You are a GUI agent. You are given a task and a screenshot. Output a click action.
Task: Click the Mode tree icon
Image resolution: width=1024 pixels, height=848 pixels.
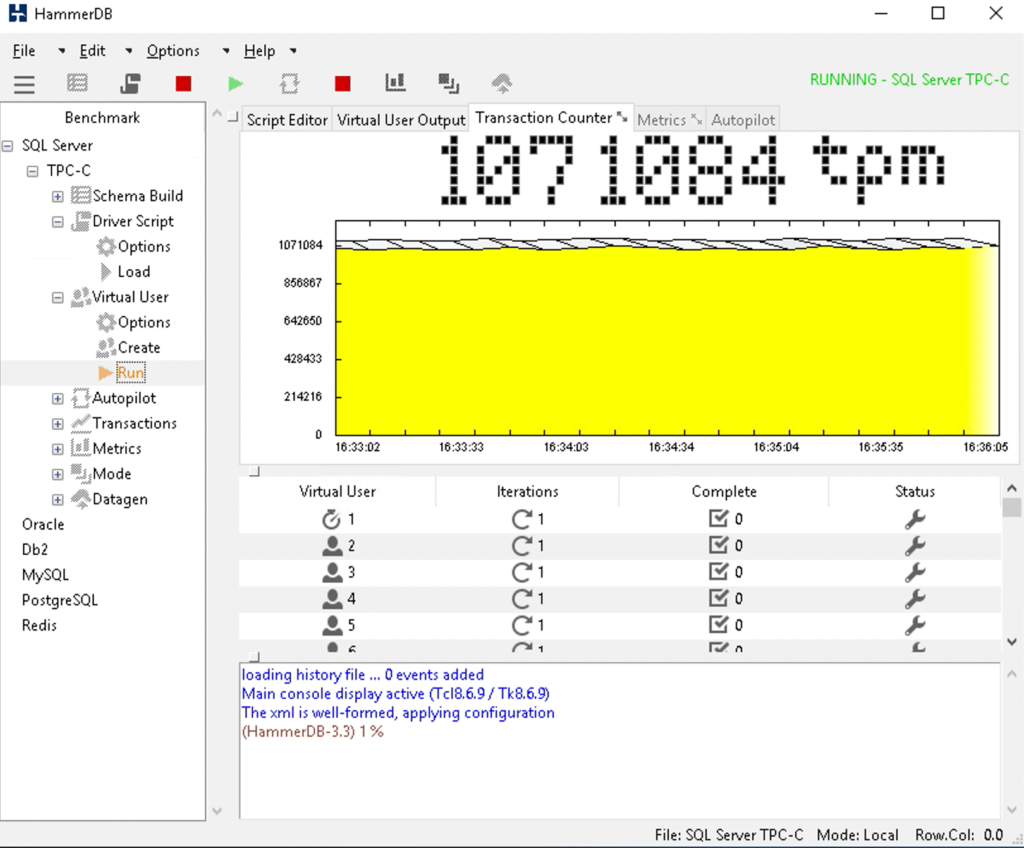pos(80,473)
